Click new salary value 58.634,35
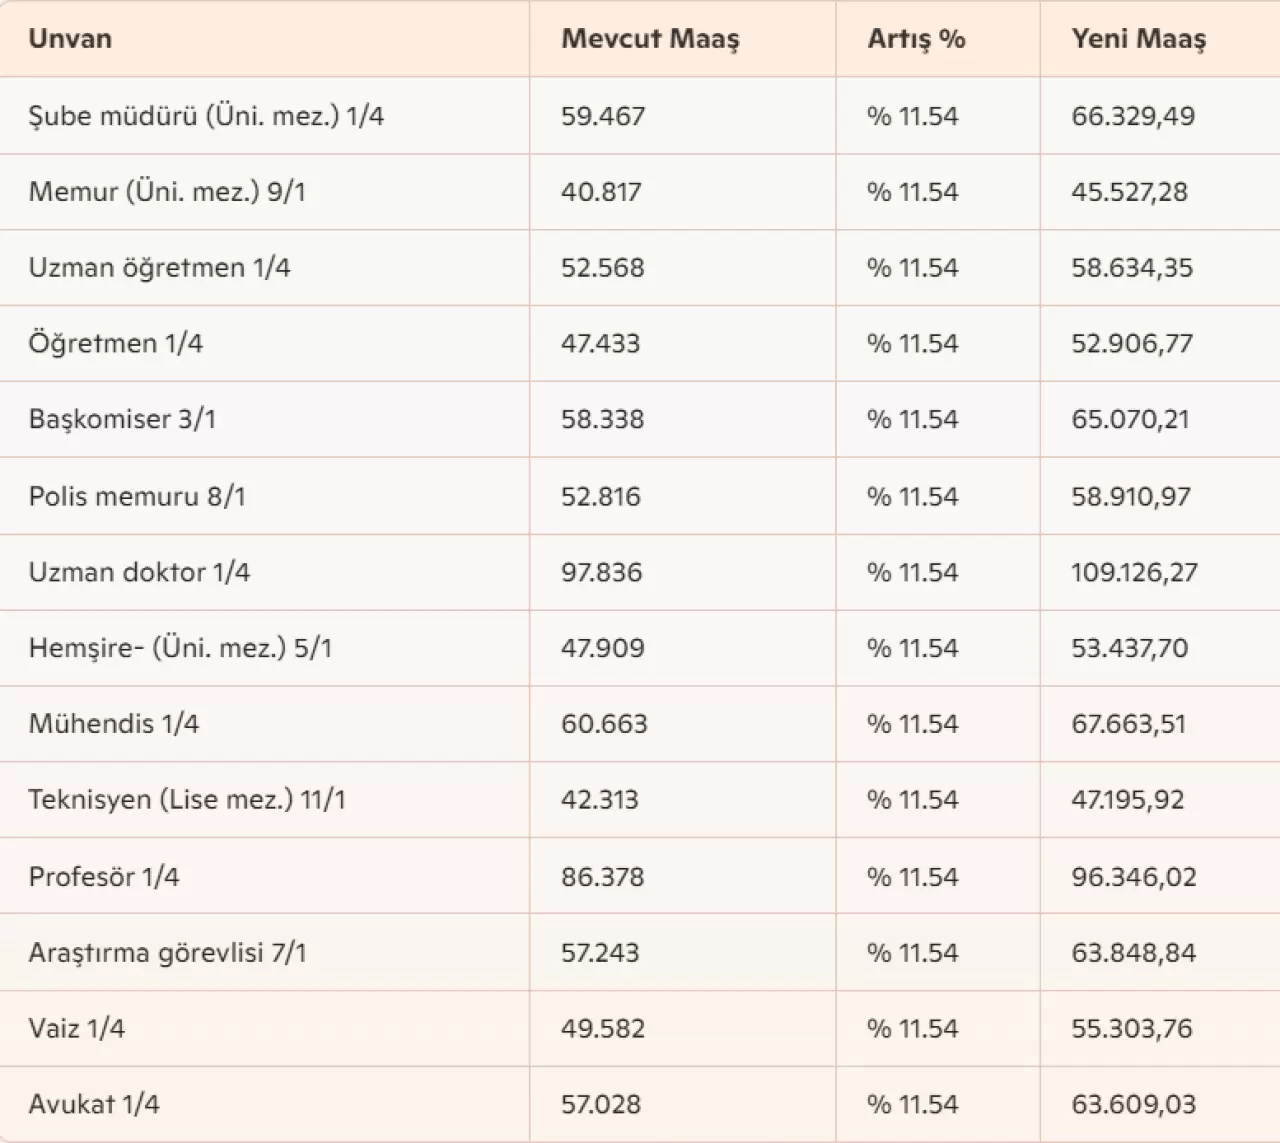Screen dimensions: 1280x1143 point(1132,268)
